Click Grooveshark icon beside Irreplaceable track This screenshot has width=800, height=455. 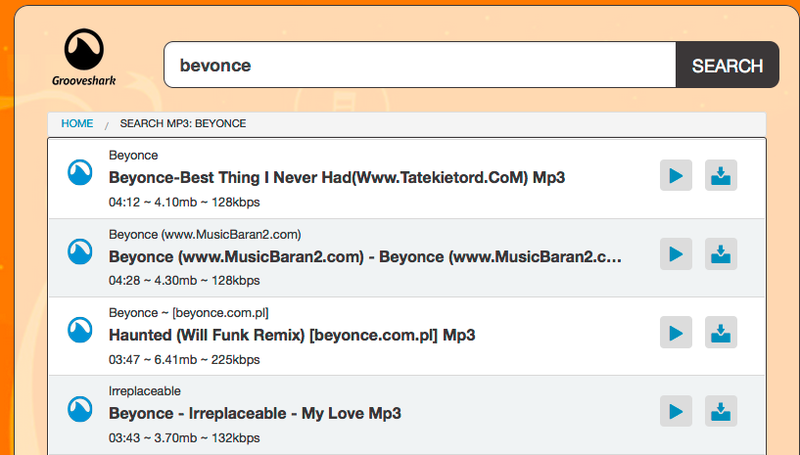click(x=80, y=409)
